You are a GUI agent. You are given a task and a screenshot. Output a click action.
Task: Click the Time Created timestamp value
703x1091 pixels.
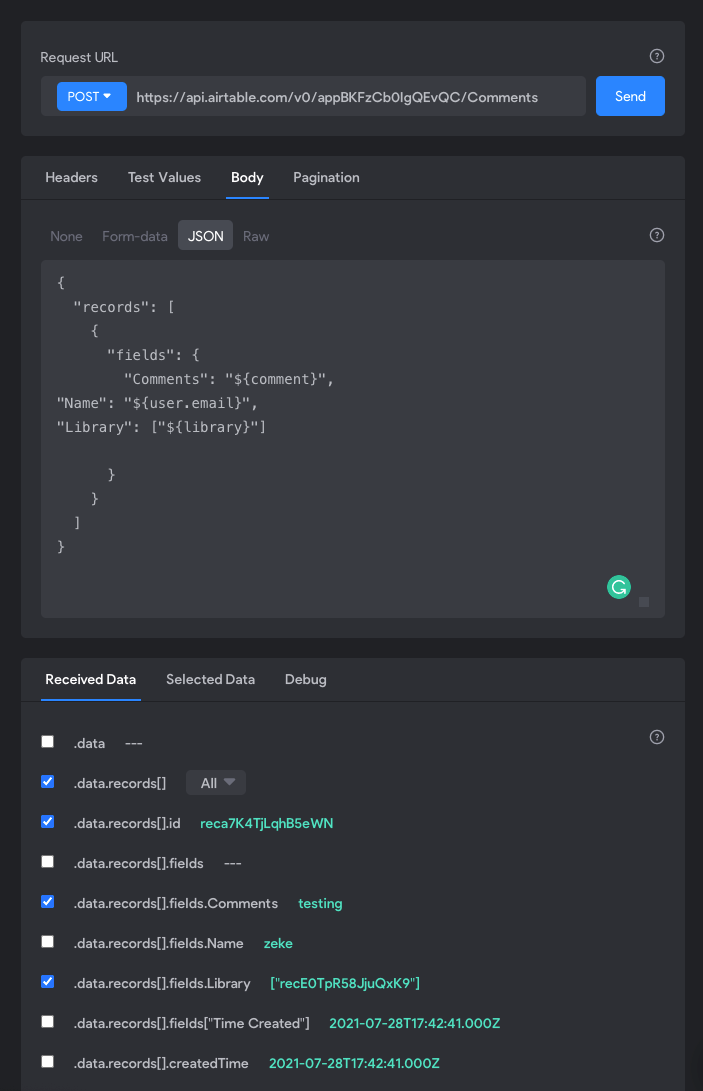[x=415, y=1024]
